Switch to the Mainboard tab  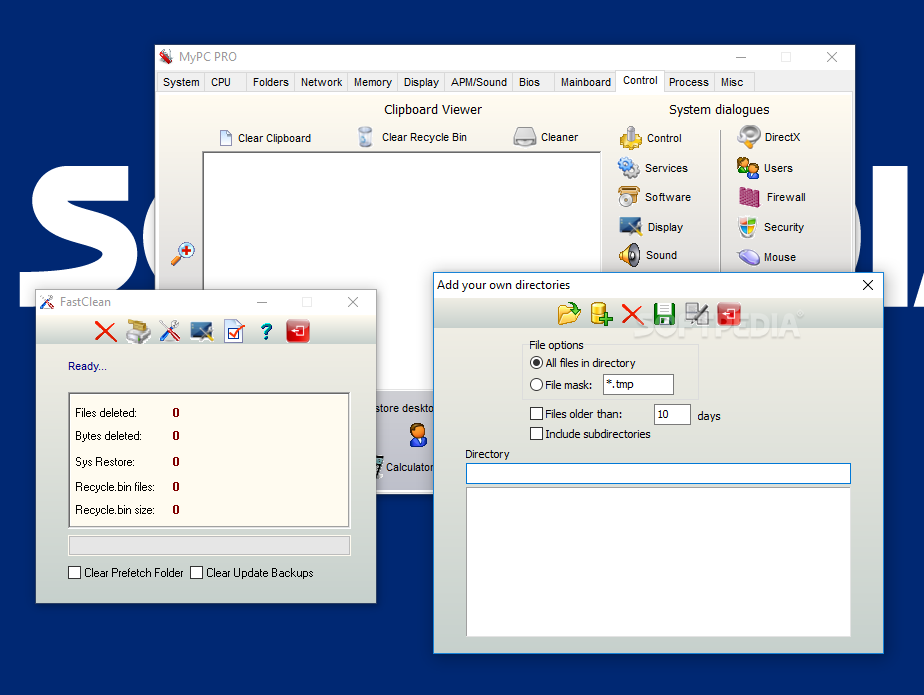coord(586,82)
